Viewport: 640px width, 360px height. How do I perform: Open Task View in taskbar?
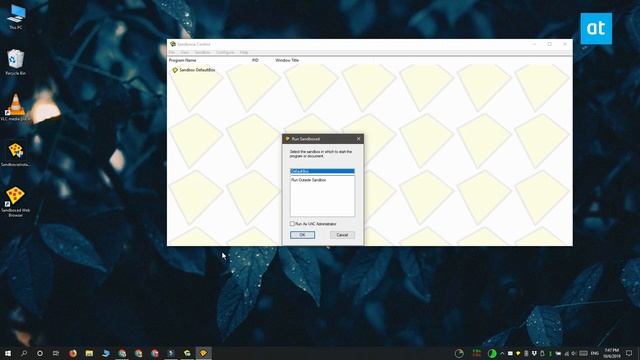[56, 353]
